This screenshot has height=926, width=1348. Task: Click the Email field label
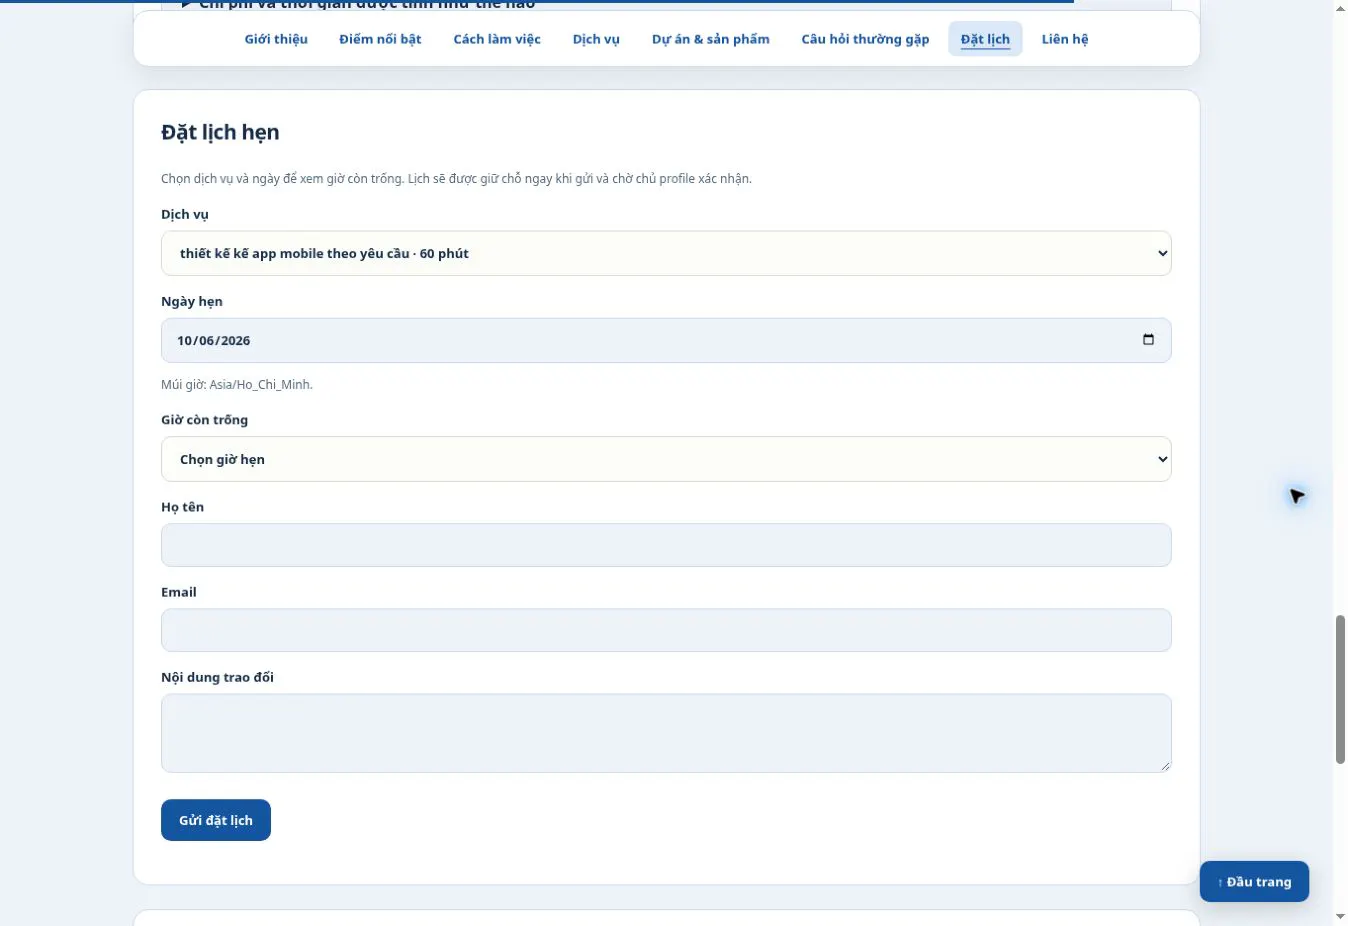179,592
